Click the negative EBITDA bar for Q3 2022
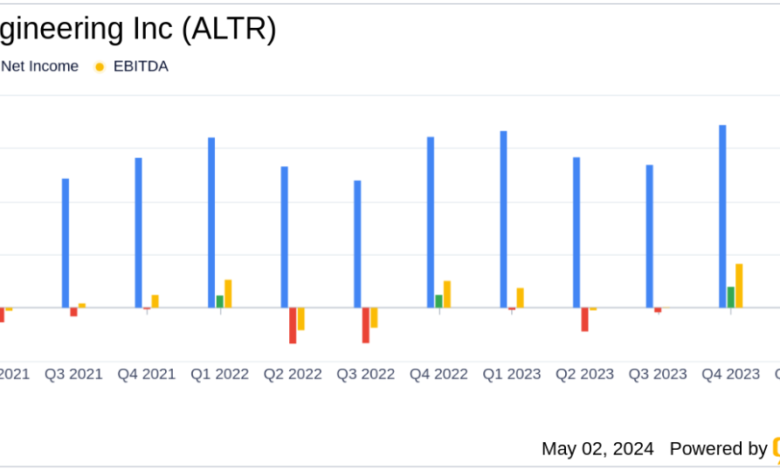This screenshot has width=780, height=470. point(374,318)
